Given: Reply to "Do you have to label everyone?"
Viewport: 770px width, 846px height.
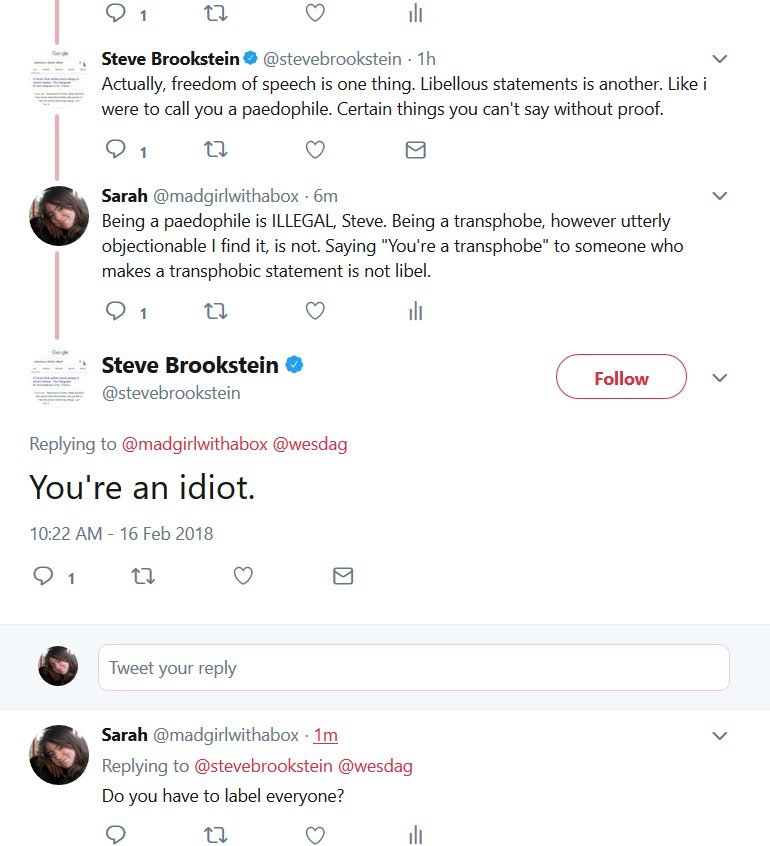Looking at the screenshot, I should coord(115,834).
